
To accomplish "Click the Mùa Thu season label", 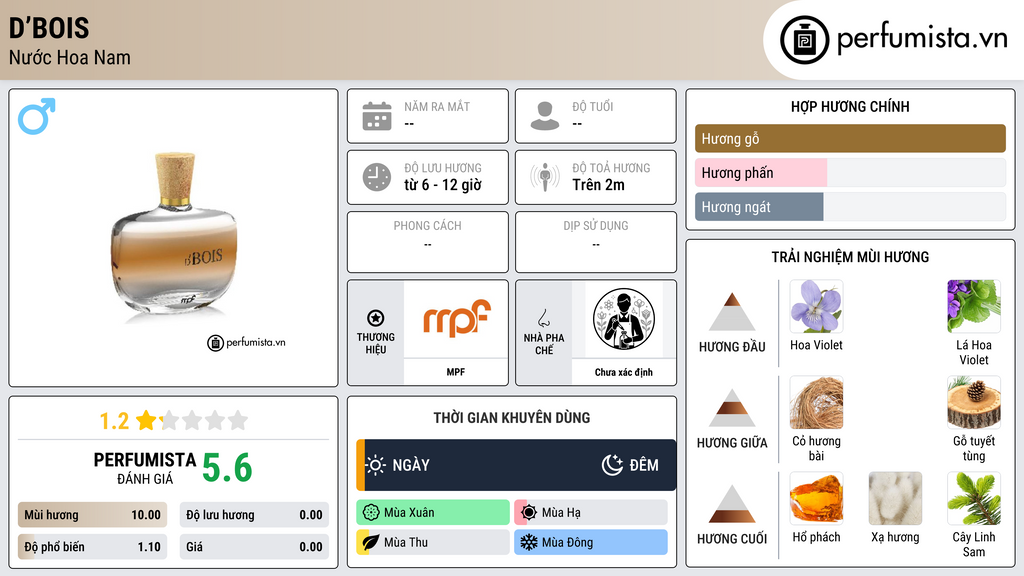I will [406, 542].
